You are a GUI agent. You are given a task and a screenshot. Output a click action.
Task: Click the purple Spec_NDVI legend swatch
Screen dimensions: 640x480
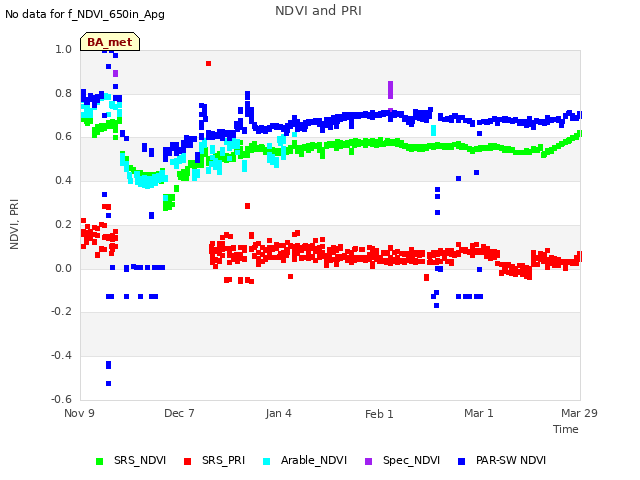pyautogui.click(x=368, y=461)
